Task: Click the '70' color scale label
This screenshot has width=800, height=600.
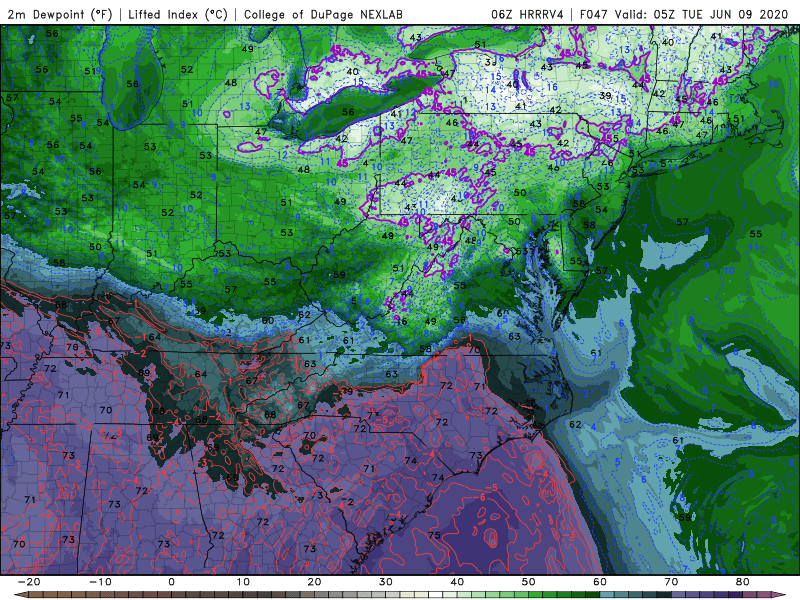Action: pos(671,582)
